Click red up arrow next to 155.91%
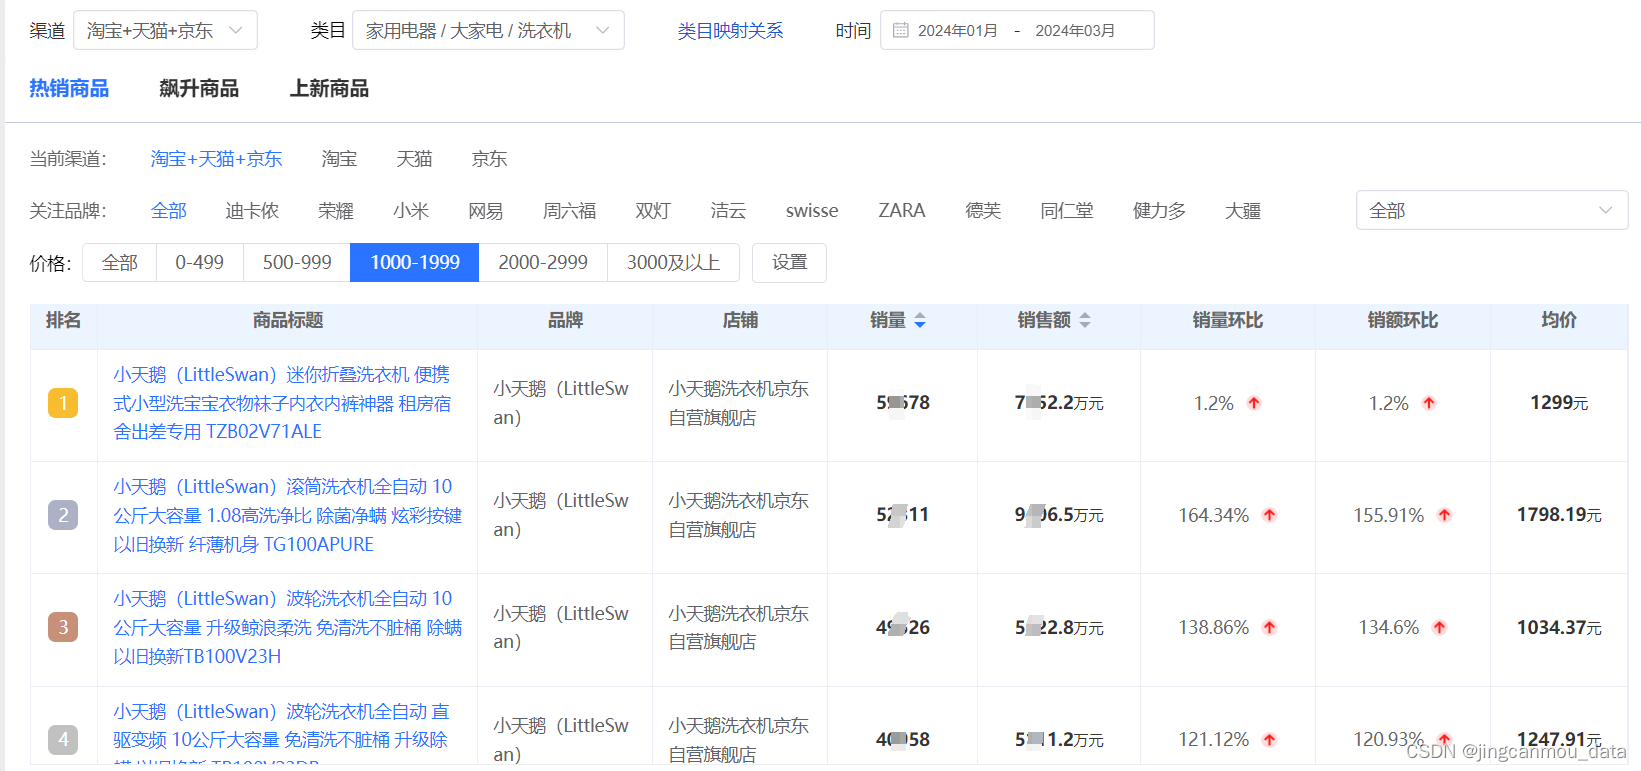 [1444, 515]
